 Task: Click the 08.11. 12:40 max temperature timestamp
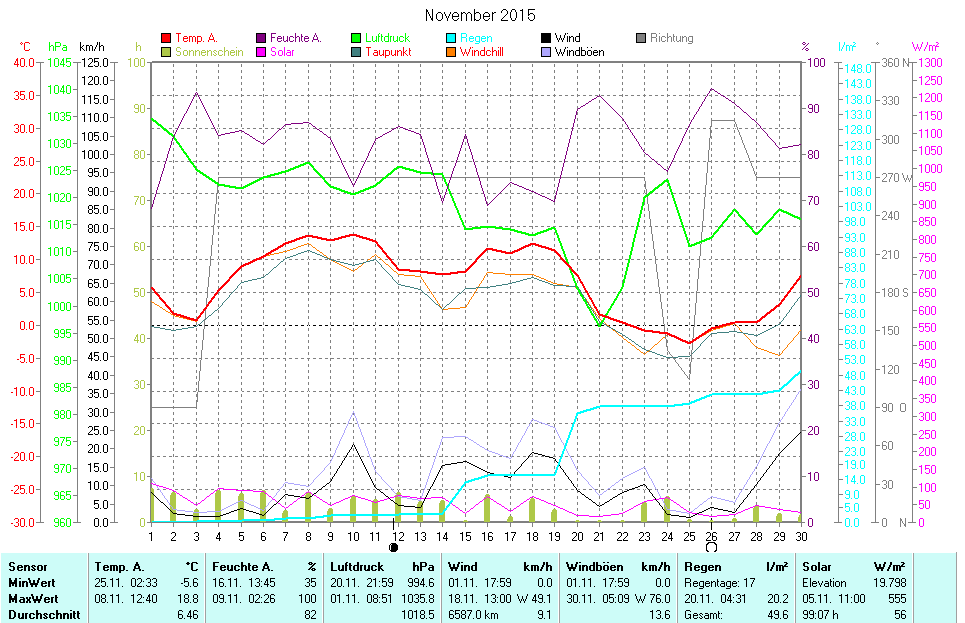coord(126,599)
